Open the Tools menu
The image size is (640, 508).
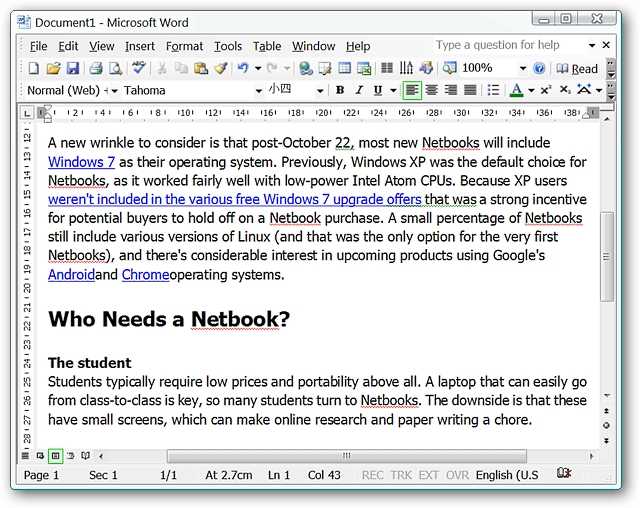(x=228, y=47)
